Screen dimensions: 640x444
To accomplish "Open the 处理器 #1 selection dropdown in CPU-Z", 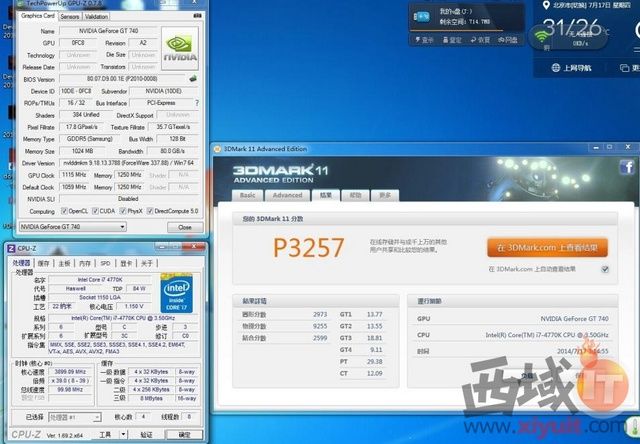I will coord(75,417).
